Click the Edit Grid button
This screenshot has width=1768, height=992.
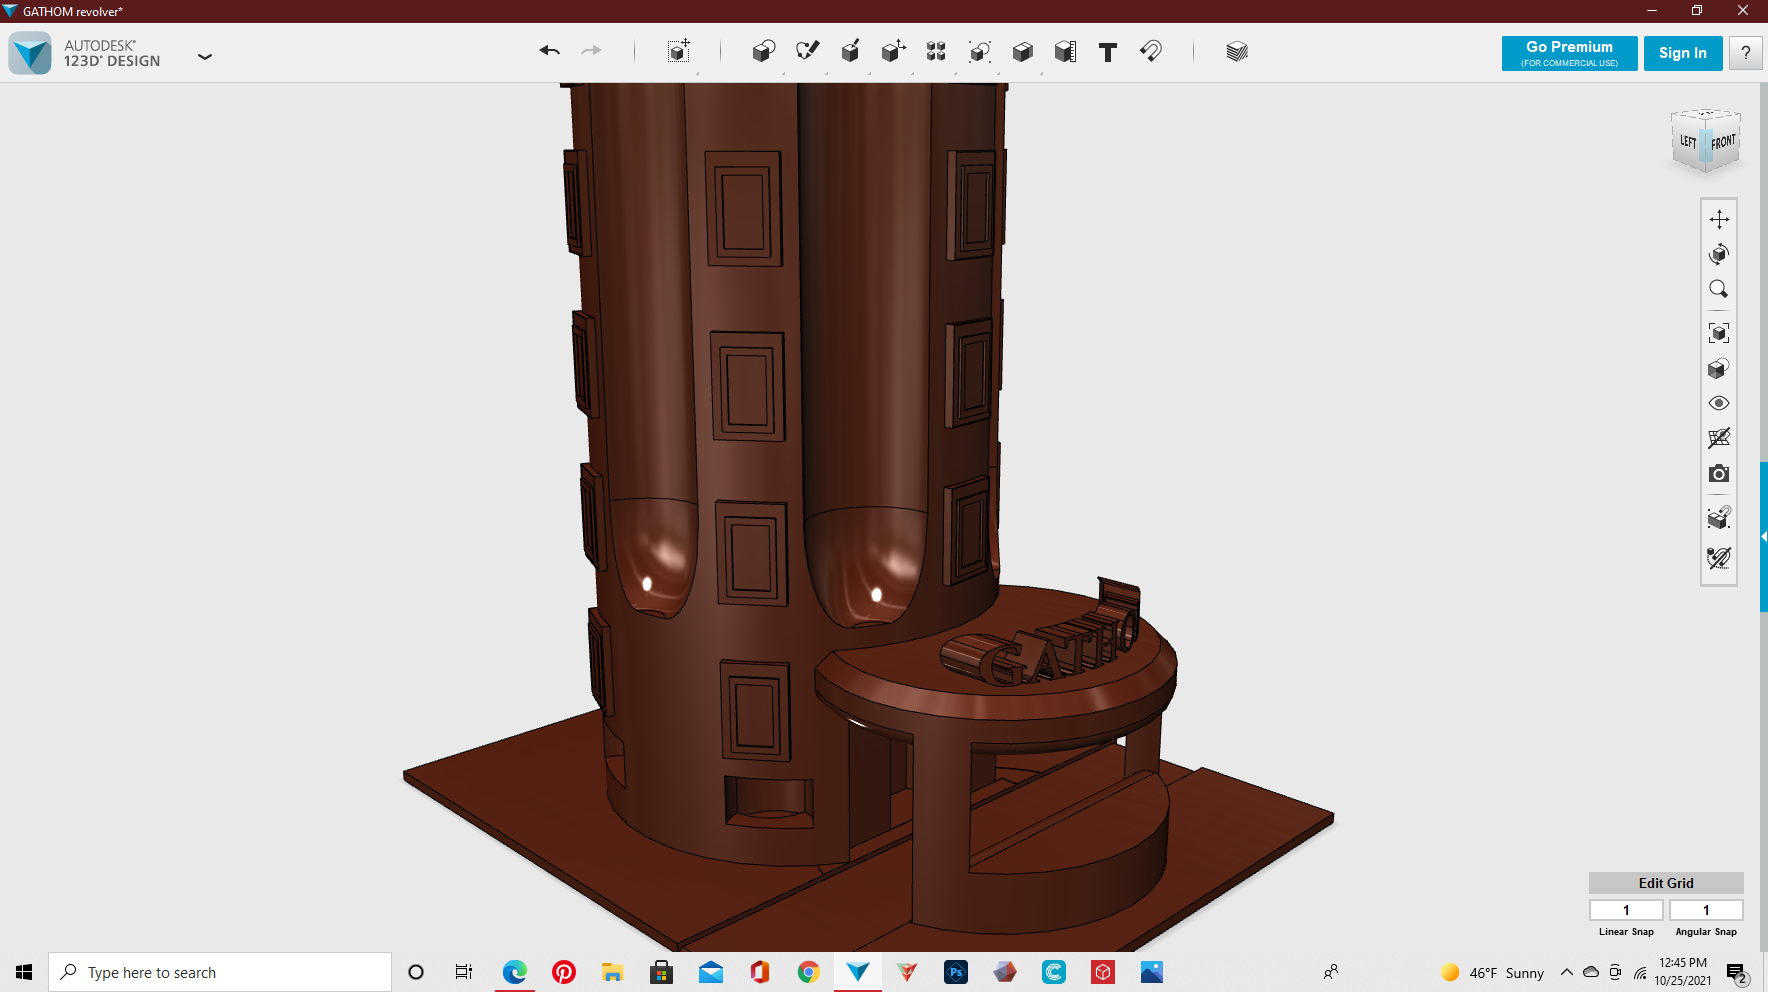tap(1666, 883)
